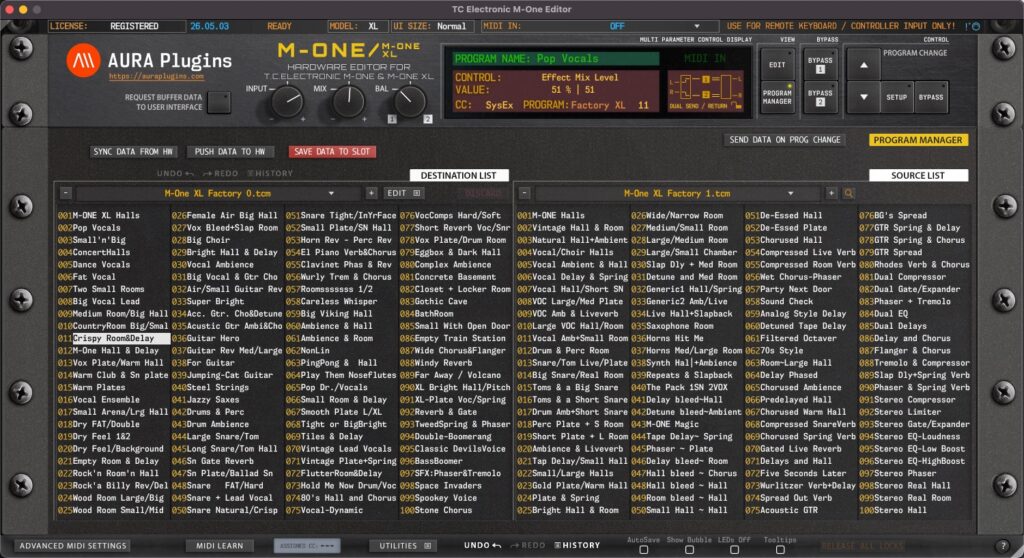Click the plus button beside M-One XL Factory 1.tcm
1024x558 pixels.
click(831, 193)
